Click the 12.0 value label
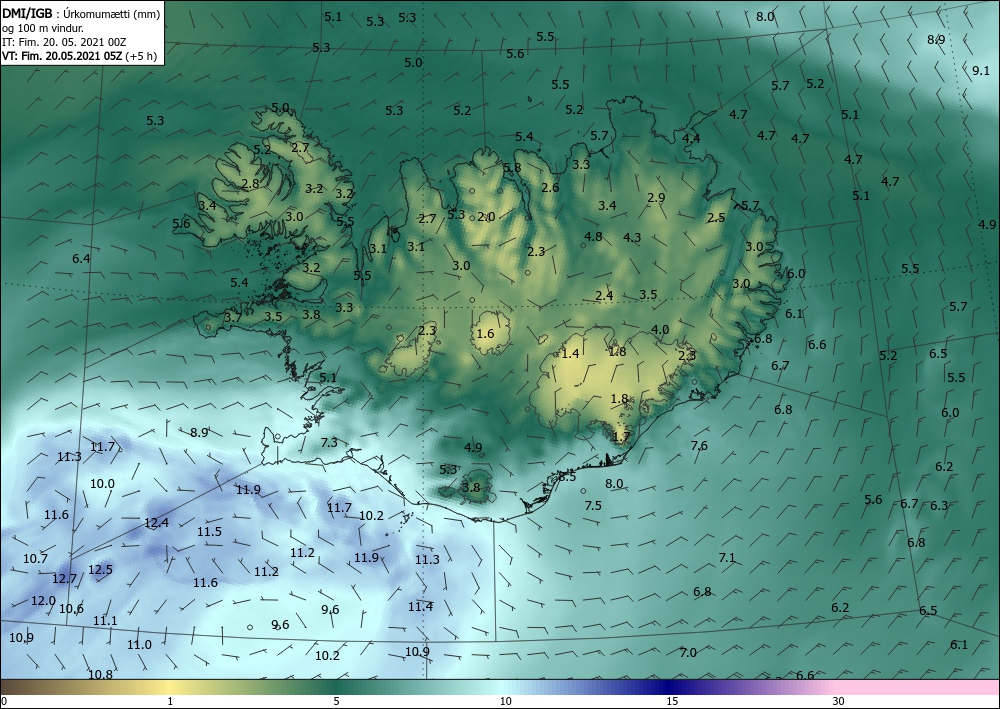 tap(43, 601)
